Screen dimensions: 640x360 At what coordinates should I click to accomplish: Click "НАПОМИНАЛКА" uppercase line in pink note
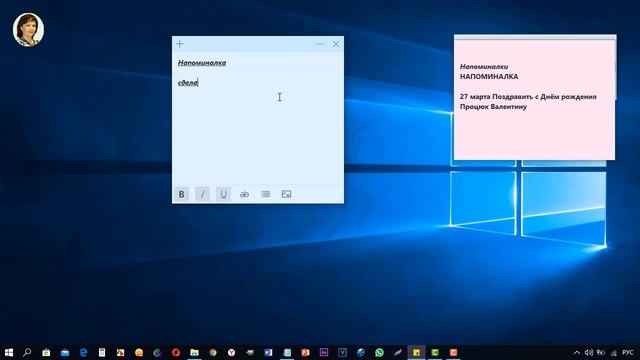(x=489, y=76)
